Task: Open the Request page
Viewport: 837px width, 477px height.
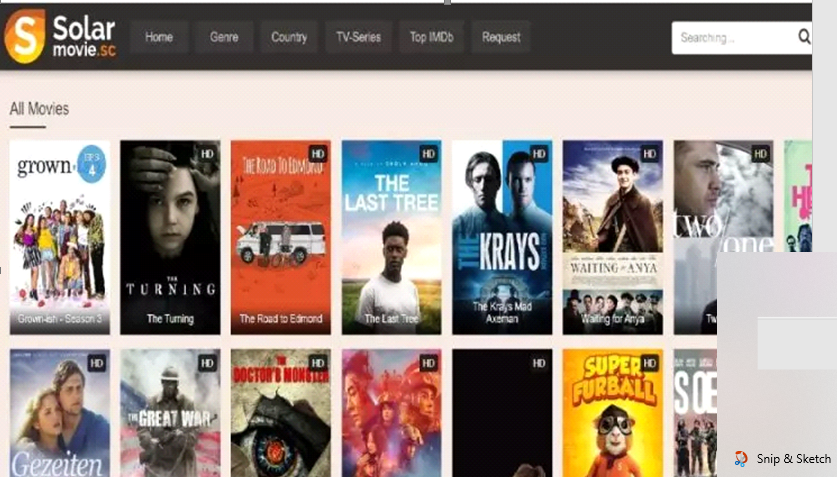Action: pos(501,37)
